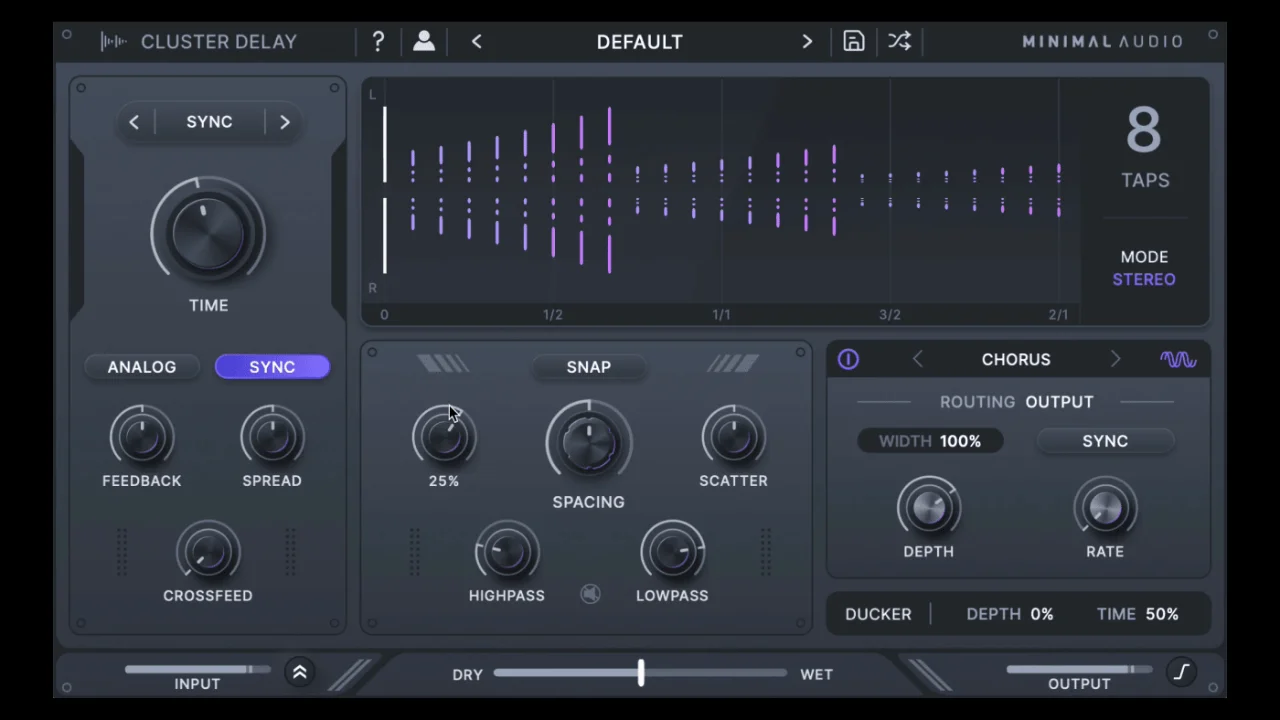Click the SPACING knob

click(589, 443)
